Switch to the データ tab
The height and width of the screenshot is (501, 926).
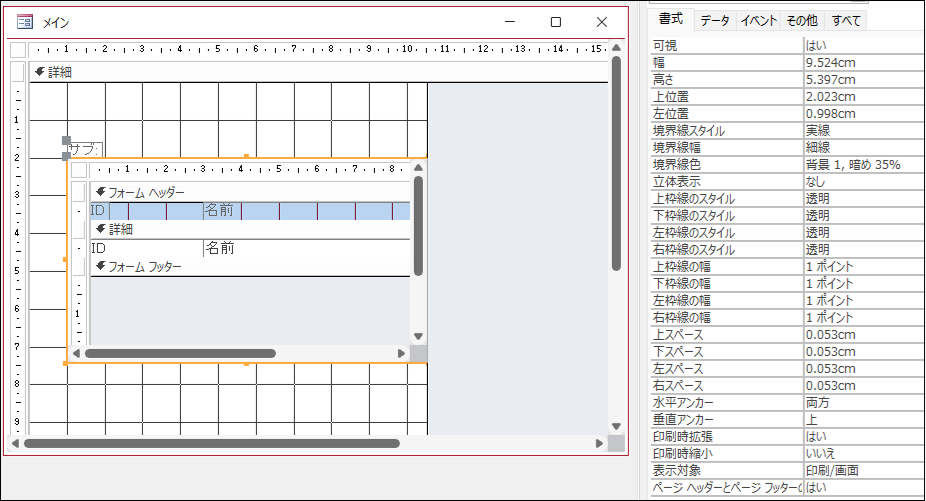[715, 21]
